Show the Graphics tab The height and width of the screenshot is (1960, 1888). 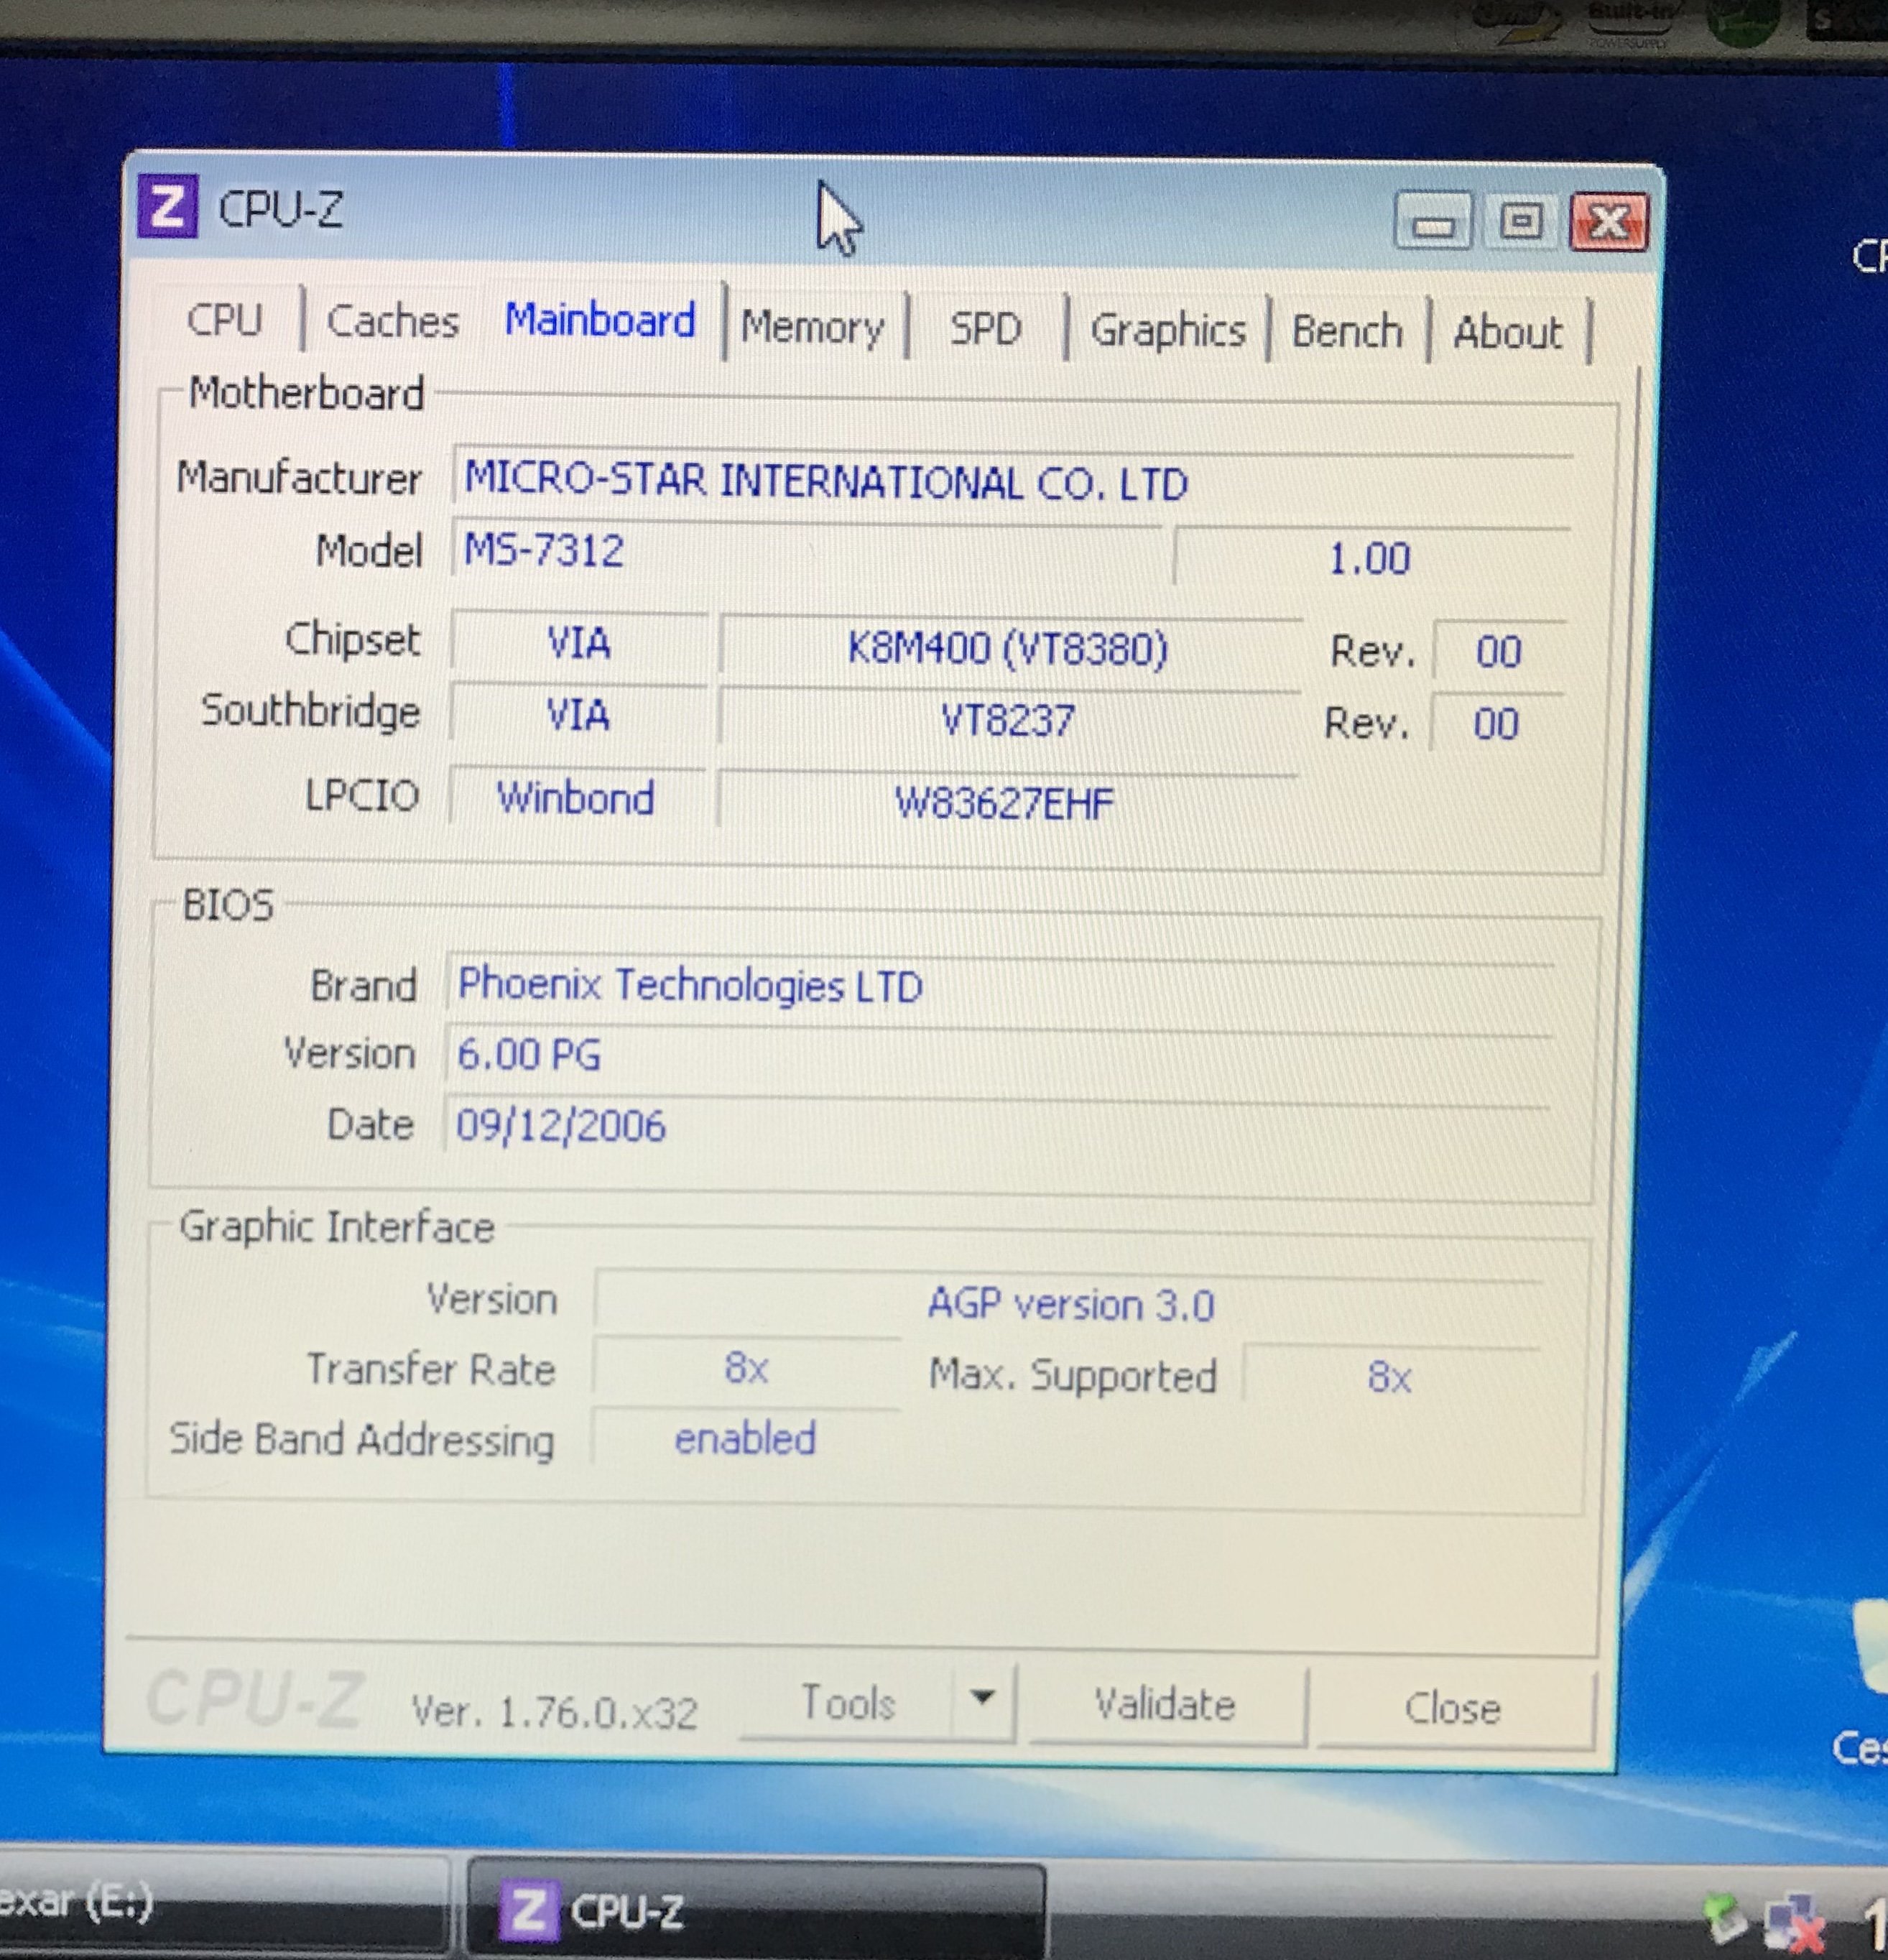point(1167,331)
